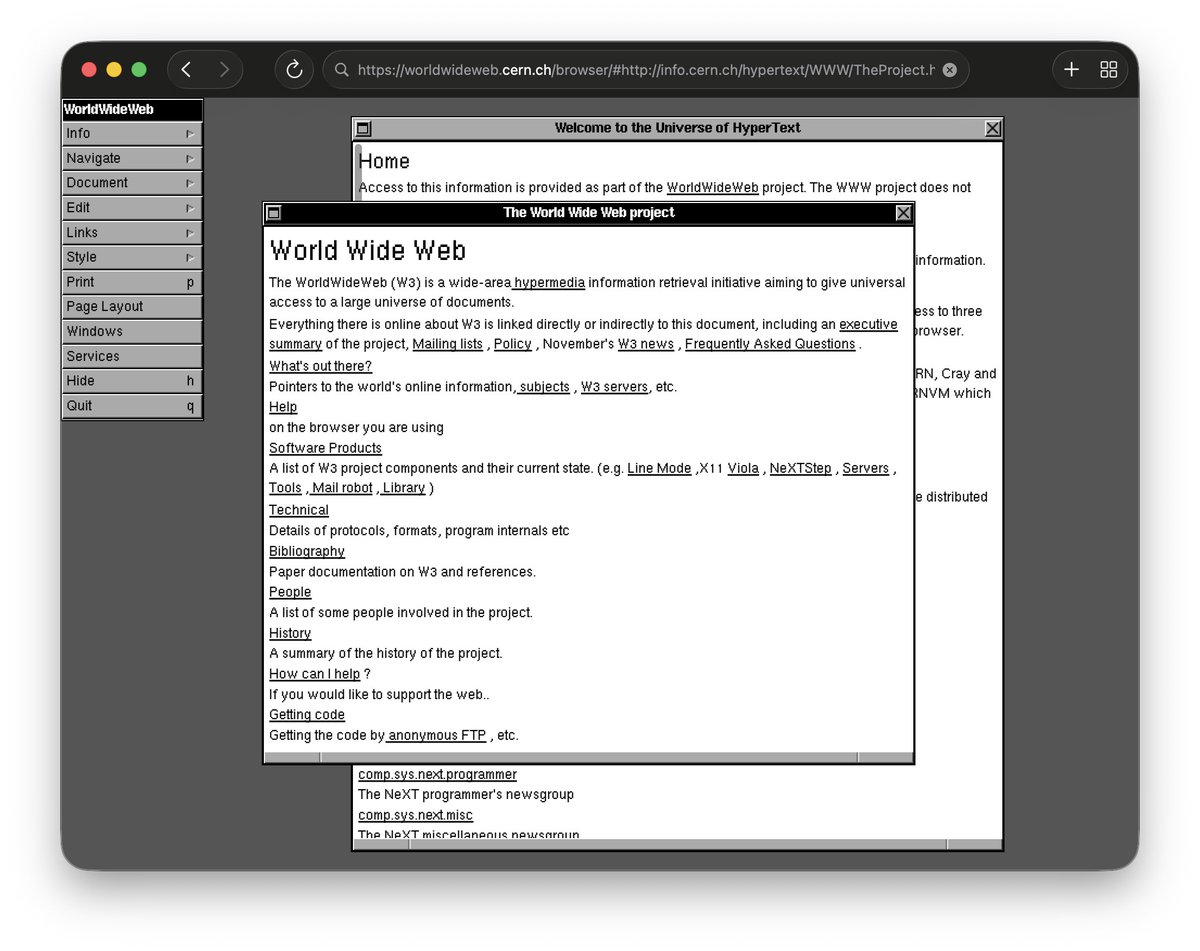This screenshot has height=951, width=1200.
Task: Open the Software Products link
Action: [325, 448]
